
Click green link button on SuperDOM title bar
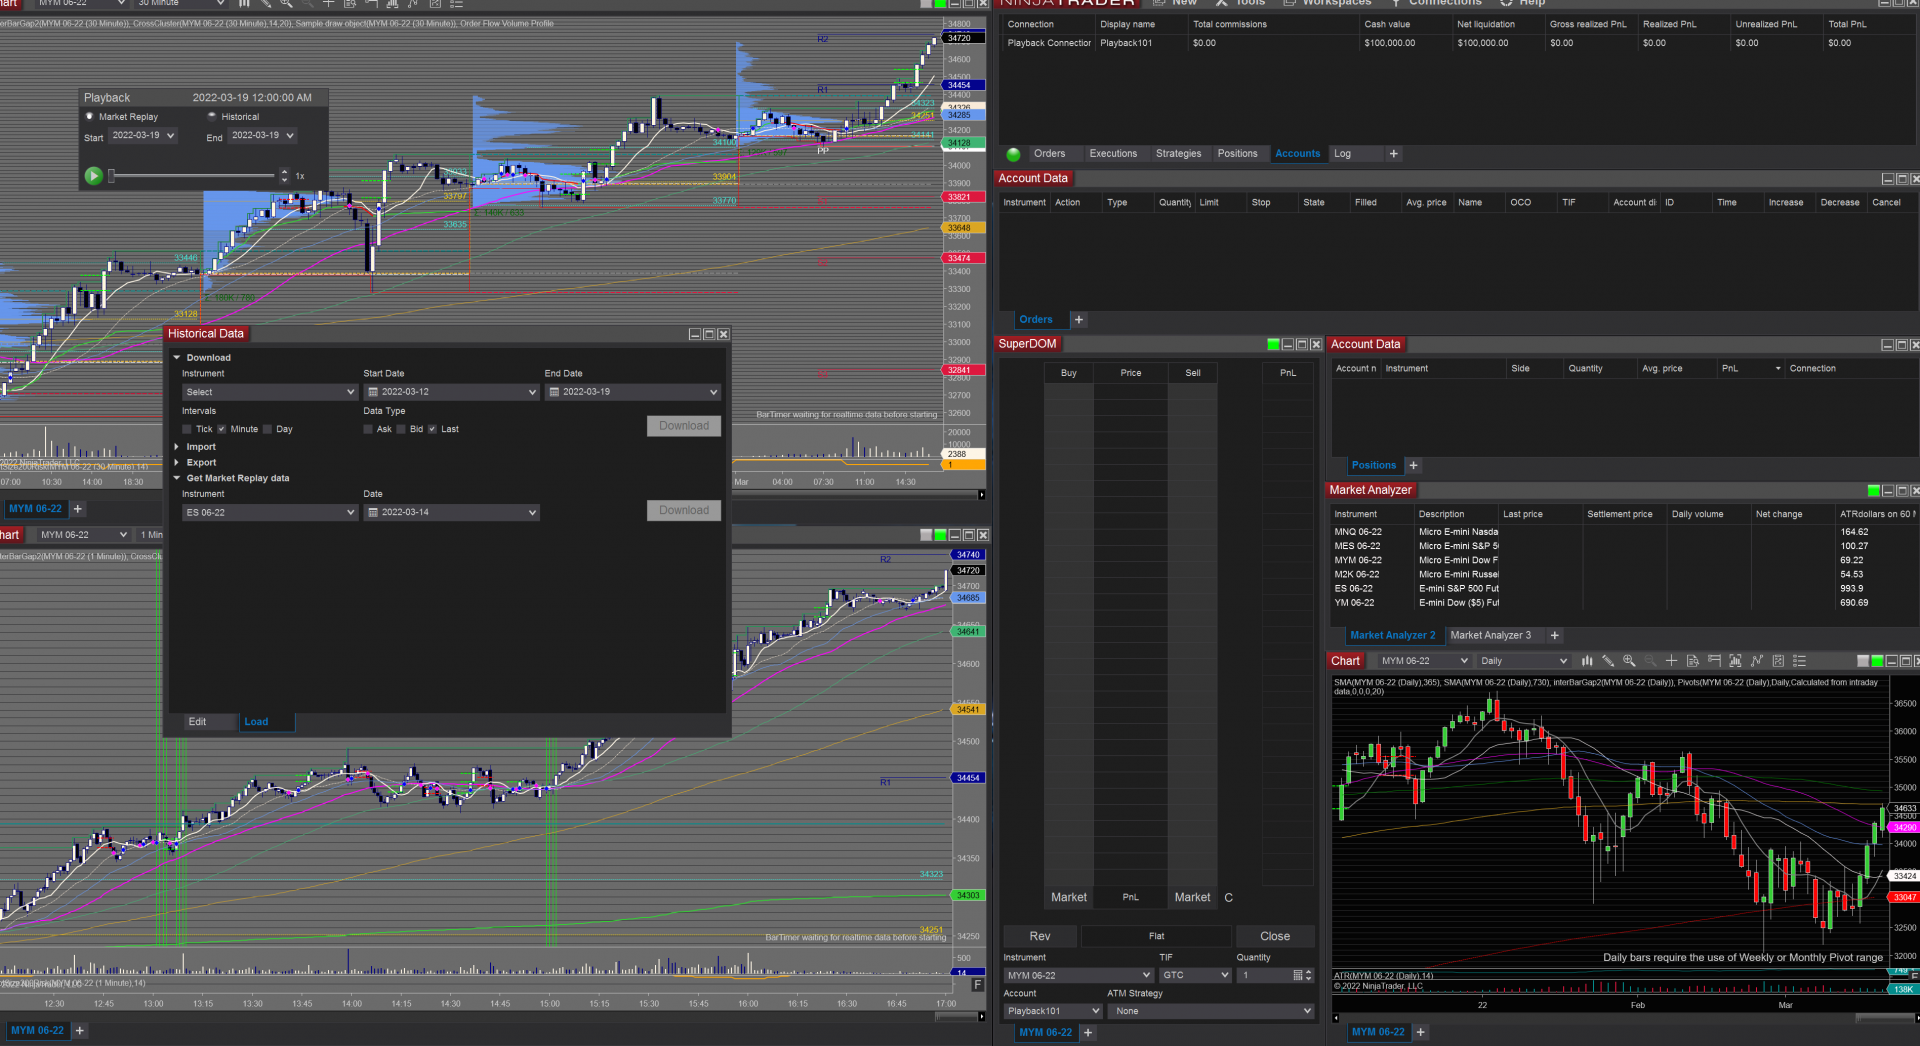coord(1273,344)
